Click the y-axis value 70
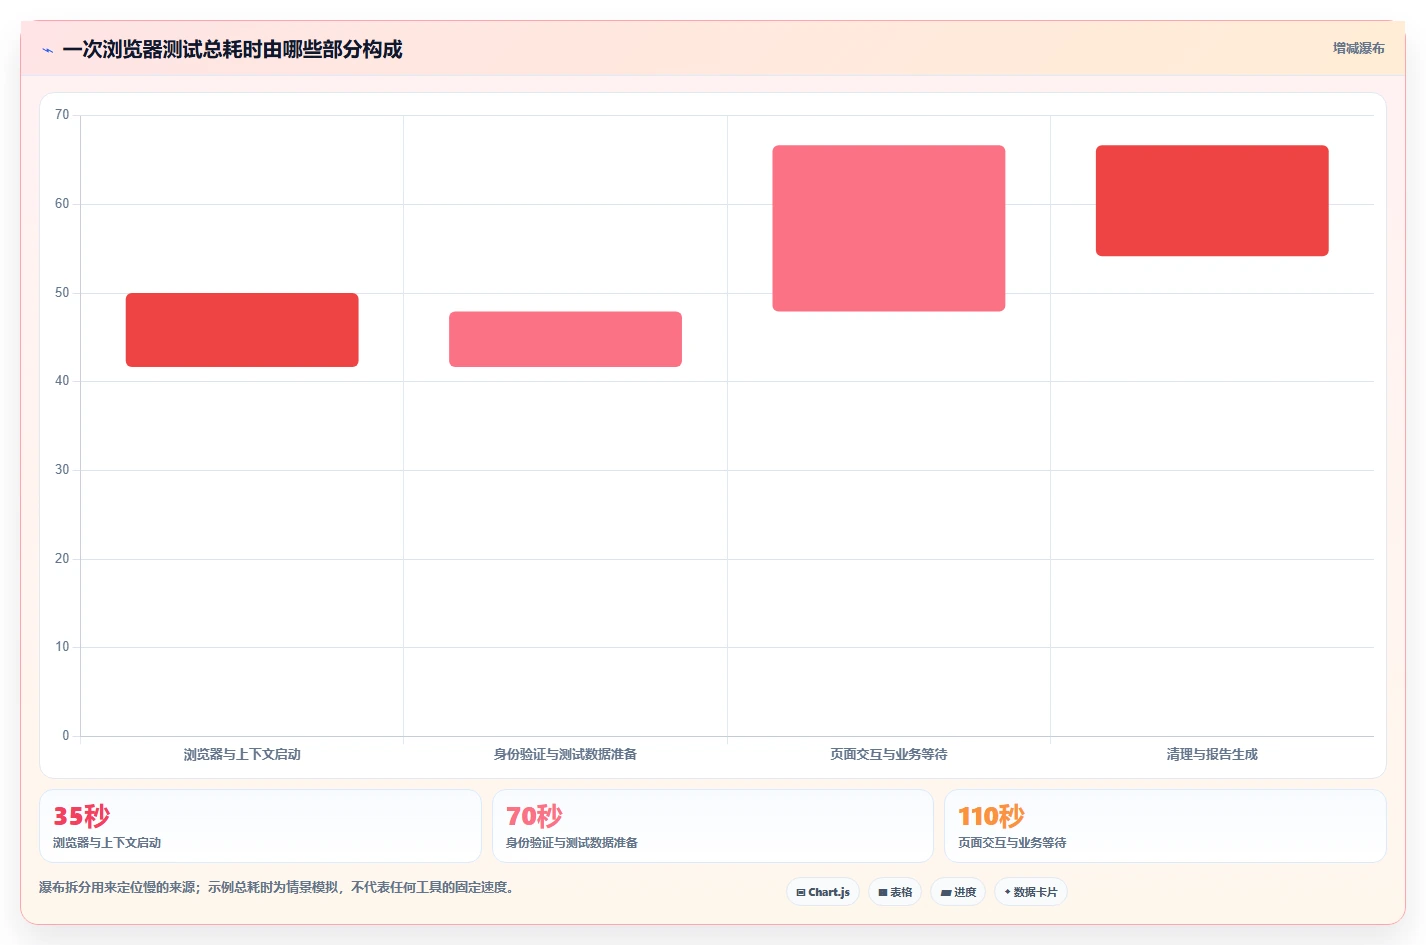 (x=62, y=115)
